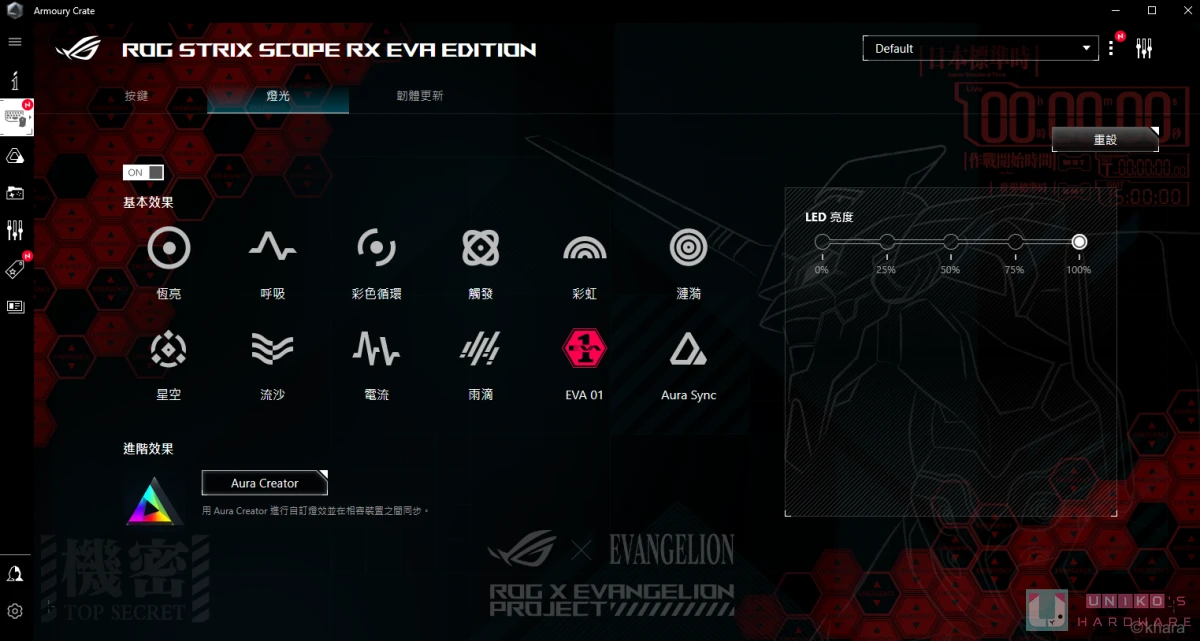Image resolution: width=1200 pixels, height=641 pixels.
Task: Set LED brightness to 25%
Action: (x=886, y=242)
